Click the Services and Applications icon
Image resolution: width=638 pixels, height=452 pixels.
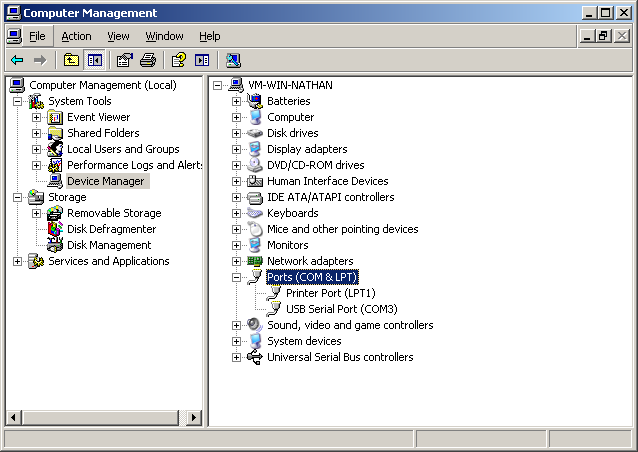pyautogui.click(x=36, y=261)
